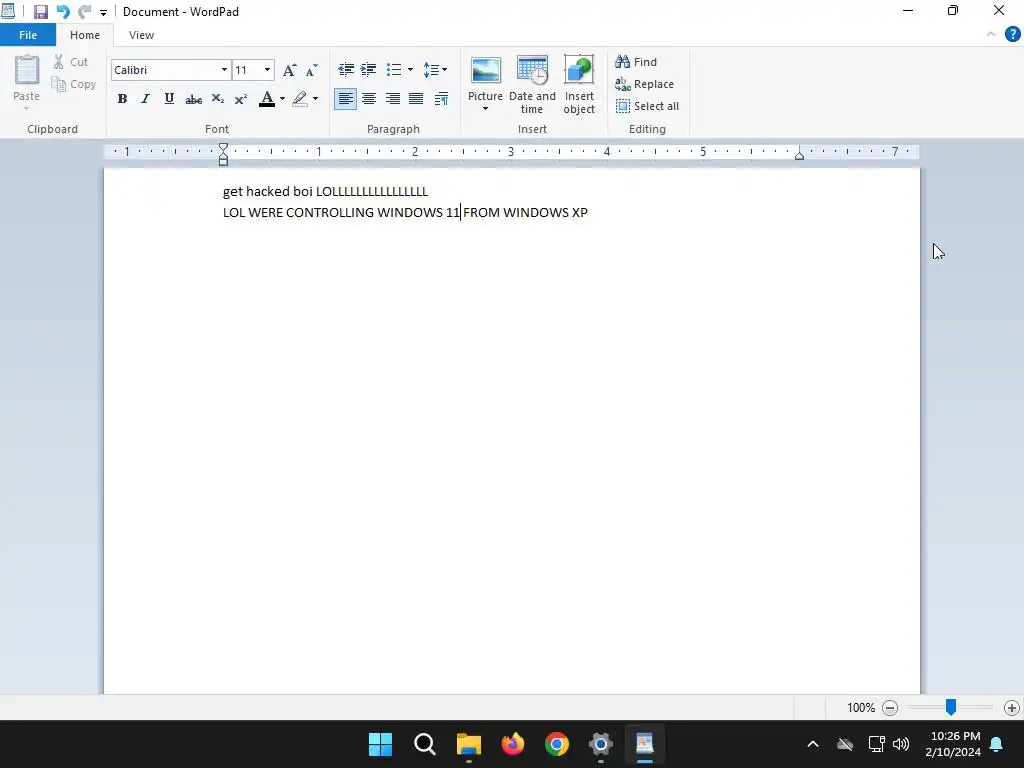The image size is (1024, 768).
Task: Switch to the View tab
Action: (x=141, y=35)
